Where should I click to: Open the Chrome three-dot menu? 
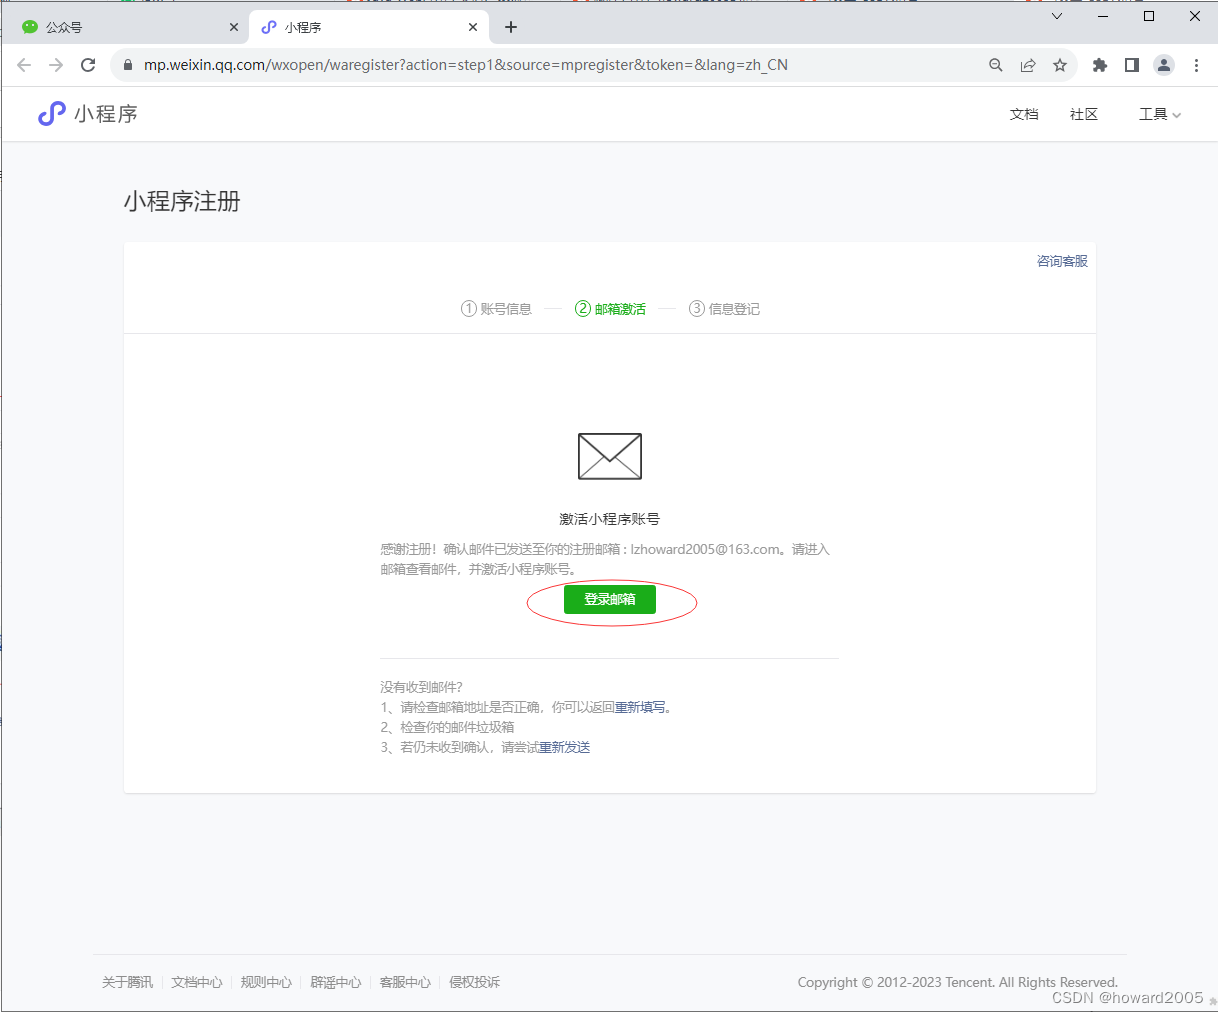(x=1197, y=64)
